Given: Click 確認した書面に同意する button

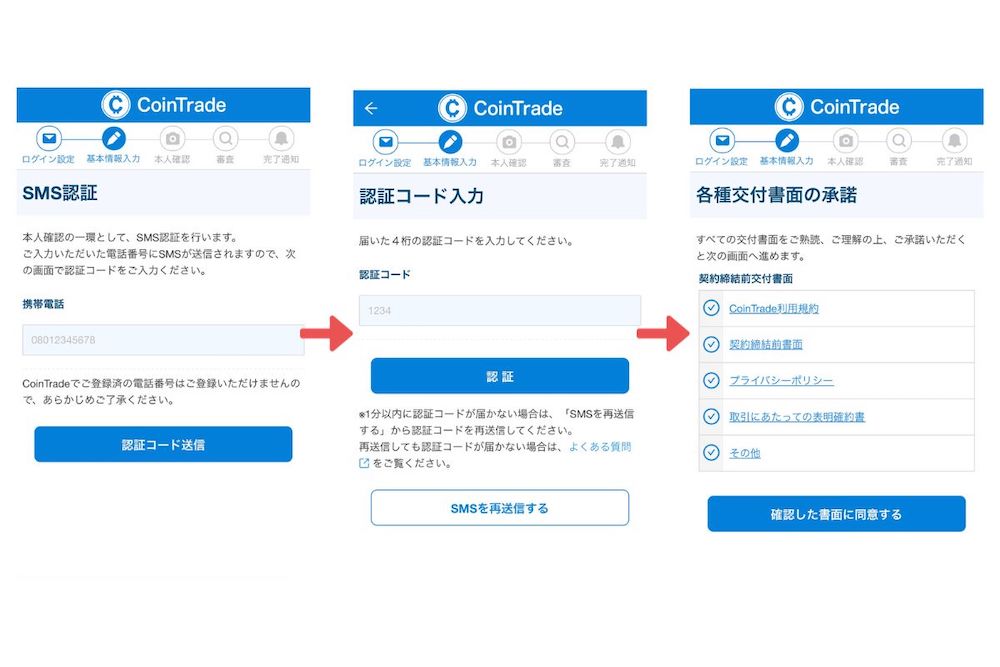Looking at the screenshot, I should (837, 514).
